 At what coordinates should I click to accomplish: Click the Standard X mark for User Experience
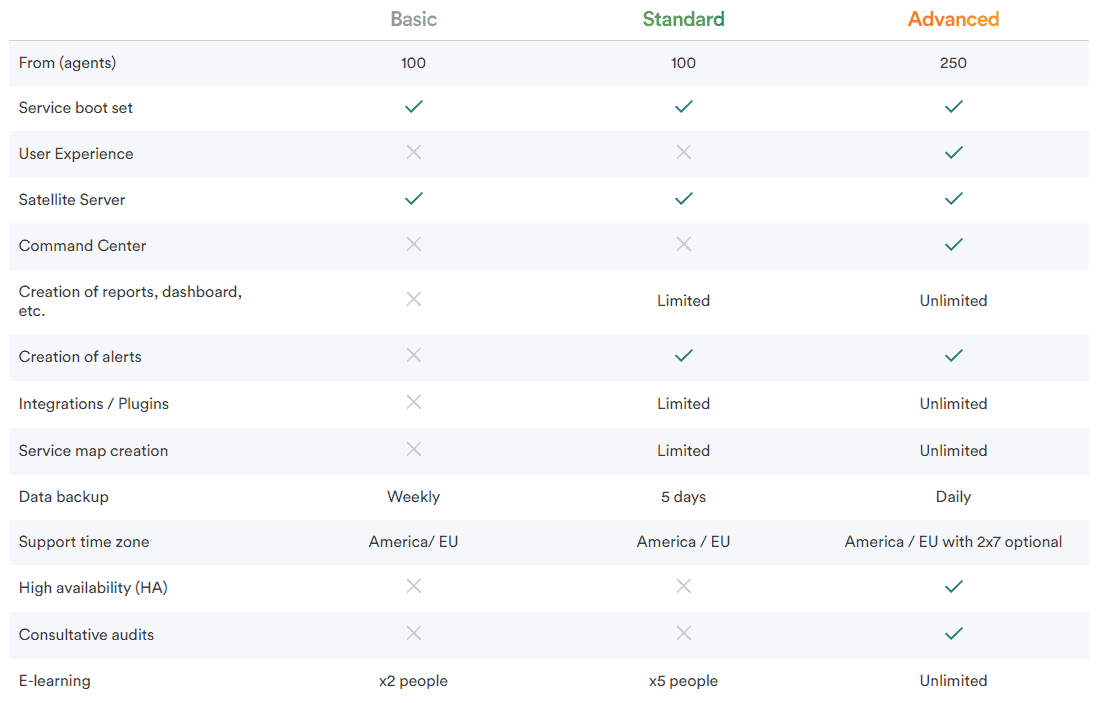tap(684, 152)
